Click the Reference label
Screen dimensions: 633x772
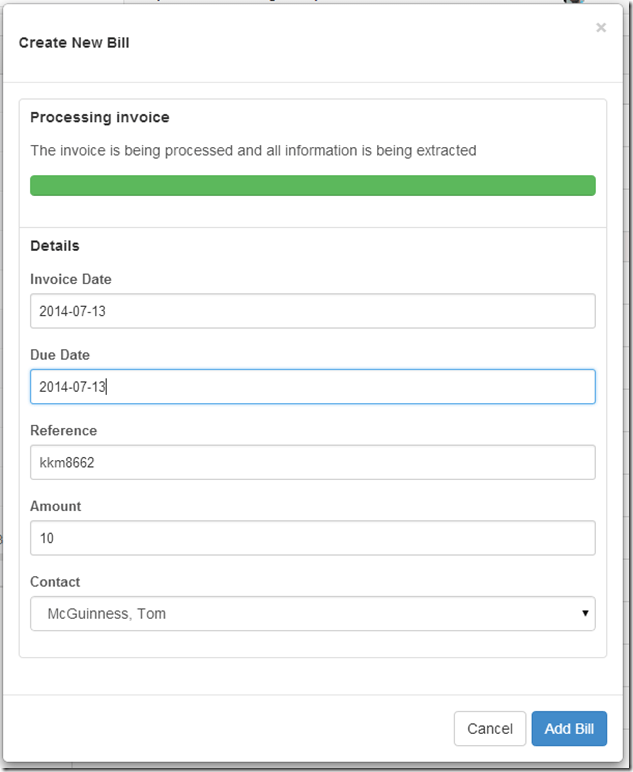[63, 431]
